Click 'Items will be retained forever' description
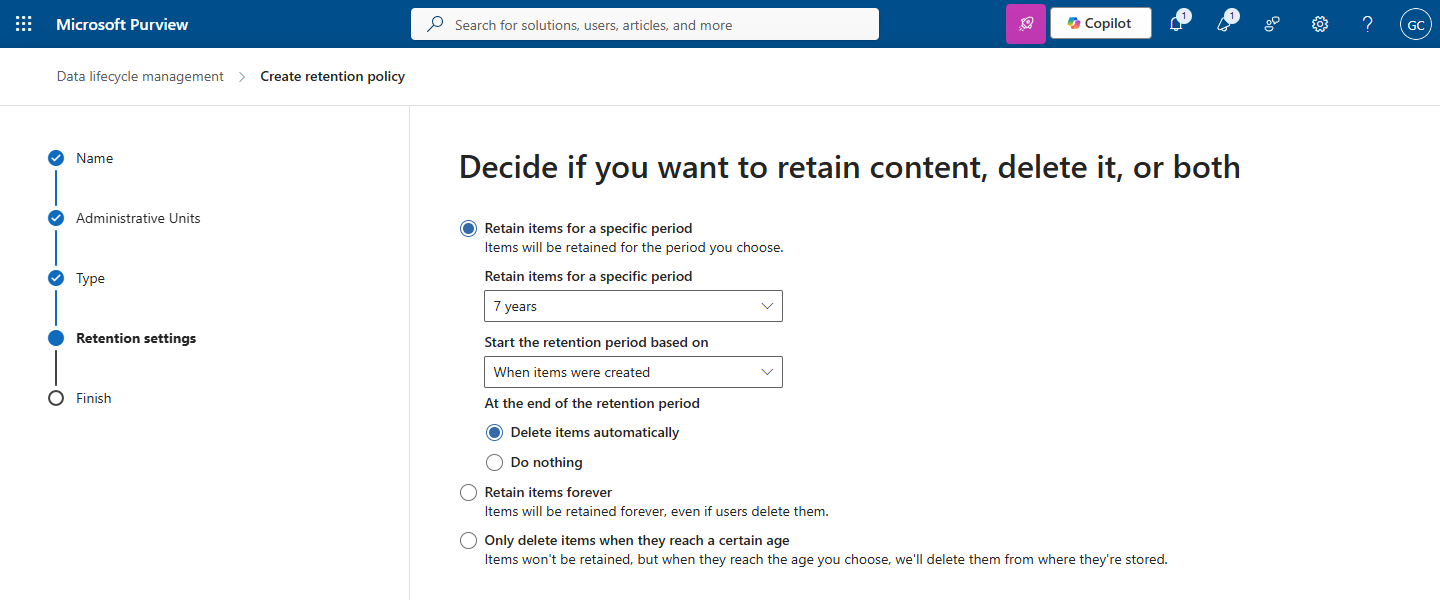Viewport: 1440px width, 600px height. click(x=657, y=511)
